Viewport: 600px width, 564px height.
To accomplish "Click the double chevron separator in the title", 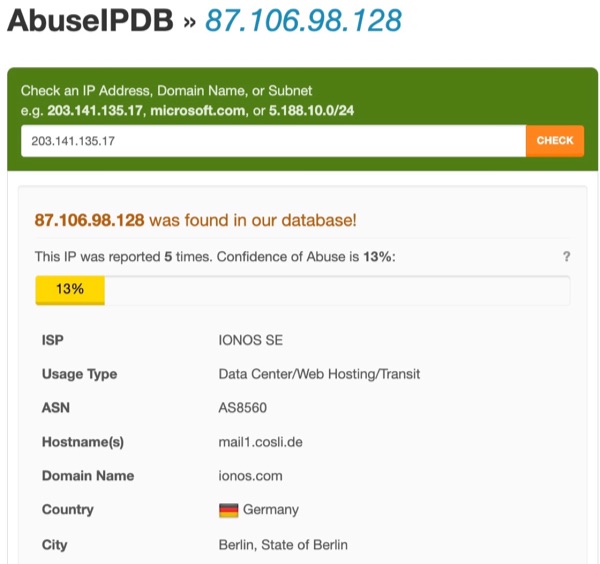I will (x=189, y=23).
